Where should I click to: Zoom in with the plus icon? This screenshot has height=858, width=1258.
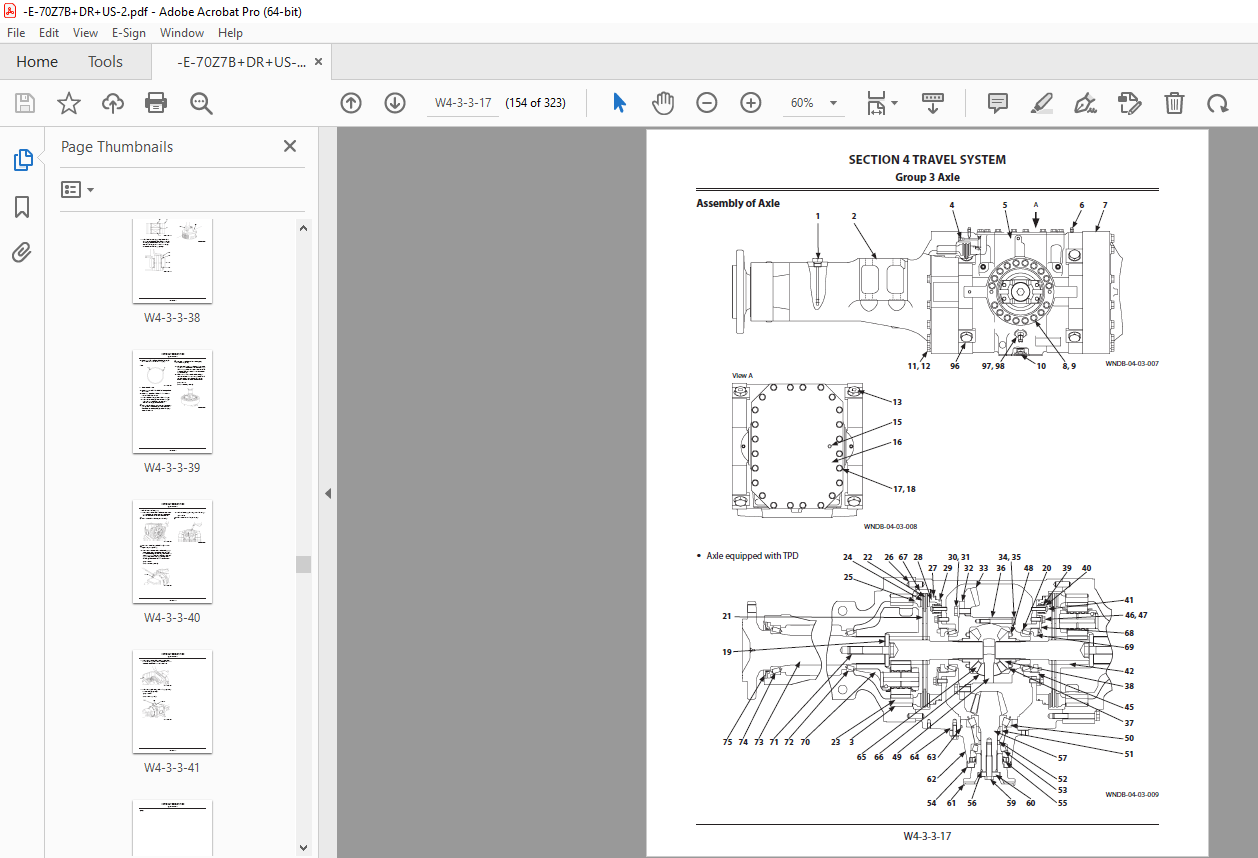(x=751, y=103)
